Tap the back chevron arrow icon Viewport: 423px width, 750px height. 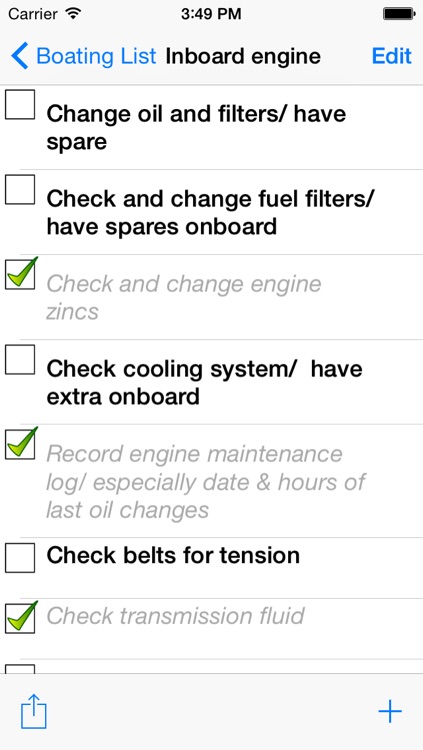click(20, 56)
